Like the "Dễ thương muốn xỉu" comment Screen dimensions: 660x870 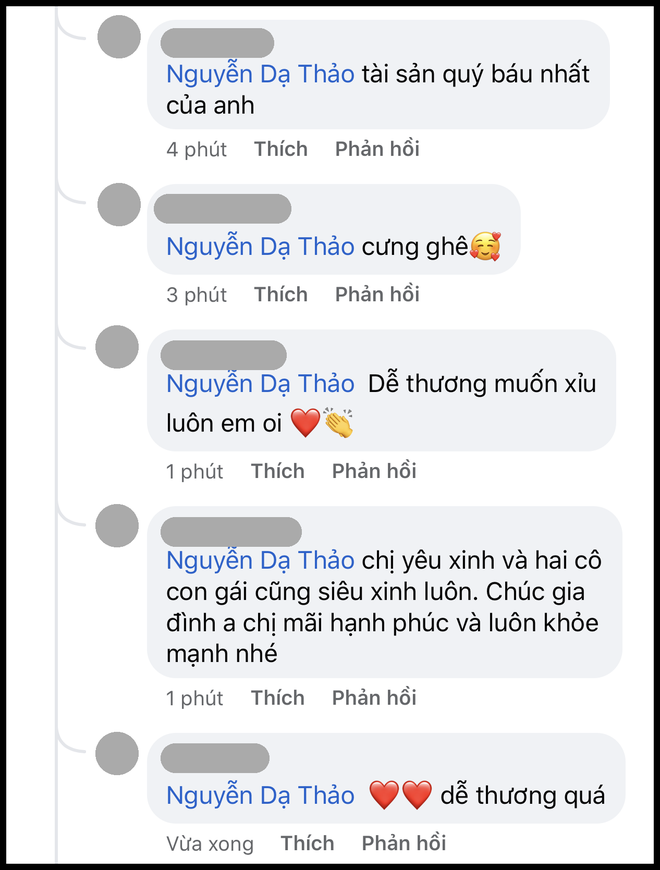click(x=277, y=471)
